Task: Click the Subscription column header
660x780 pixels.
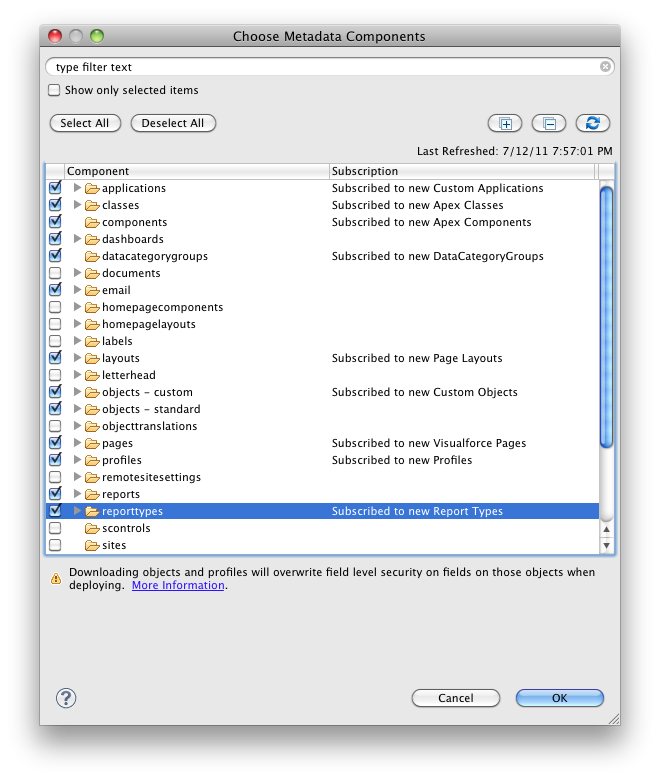Action: click(x=463, y=171)
